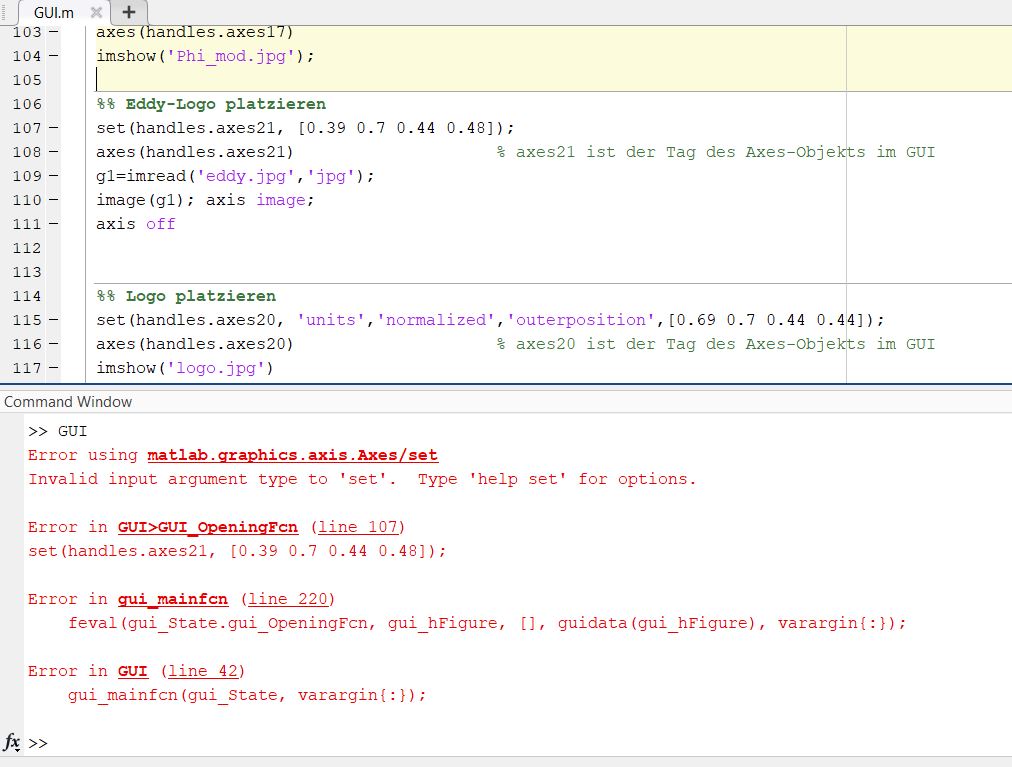Image resolution: width=1012 pixels, height=767 pixels.
Task: Open a new editor tab with plus button
Action: click(129, 13)
